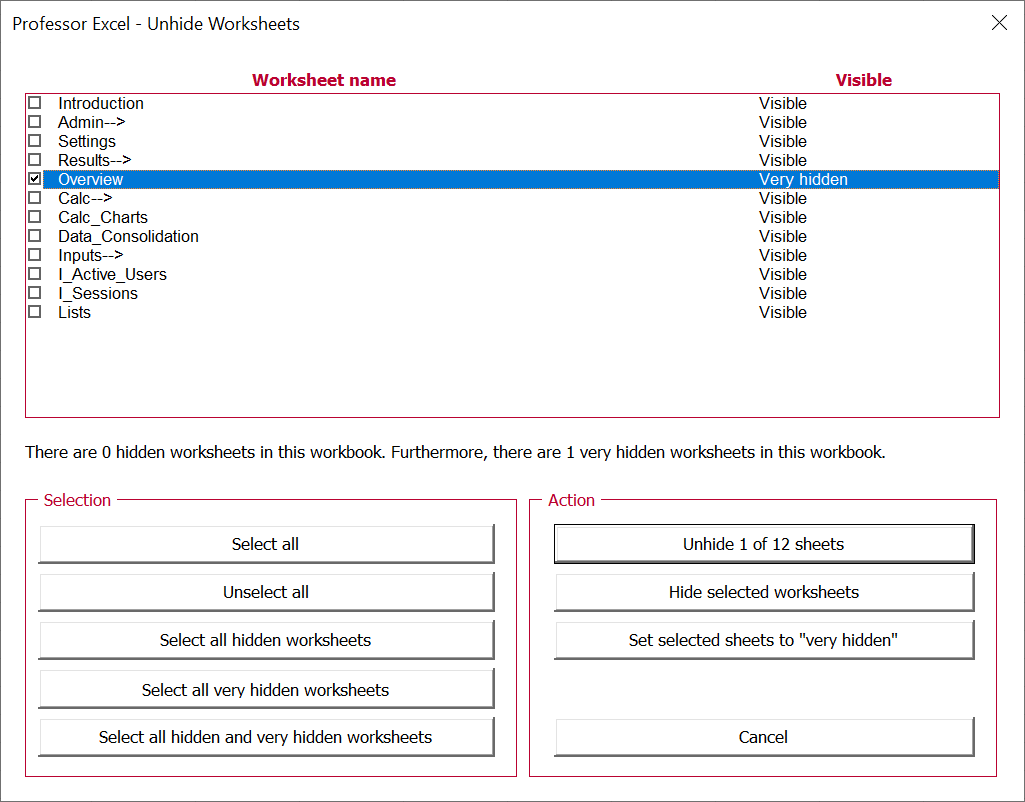Check the Inputs--> worksheet checkbox
This screenshot has width=1025, height=802.
34,255
